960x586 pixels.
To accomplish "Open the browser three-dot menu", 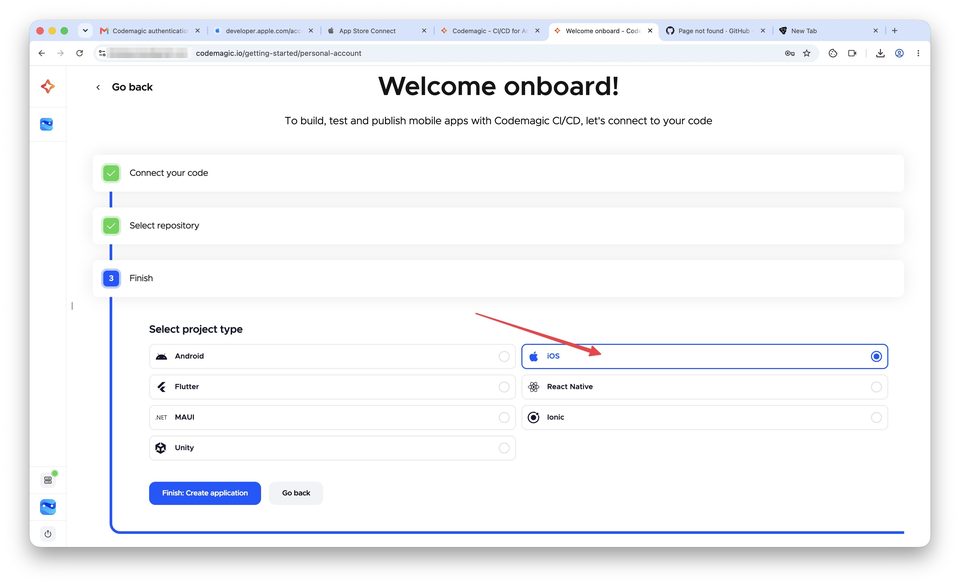I will [918, 53].
